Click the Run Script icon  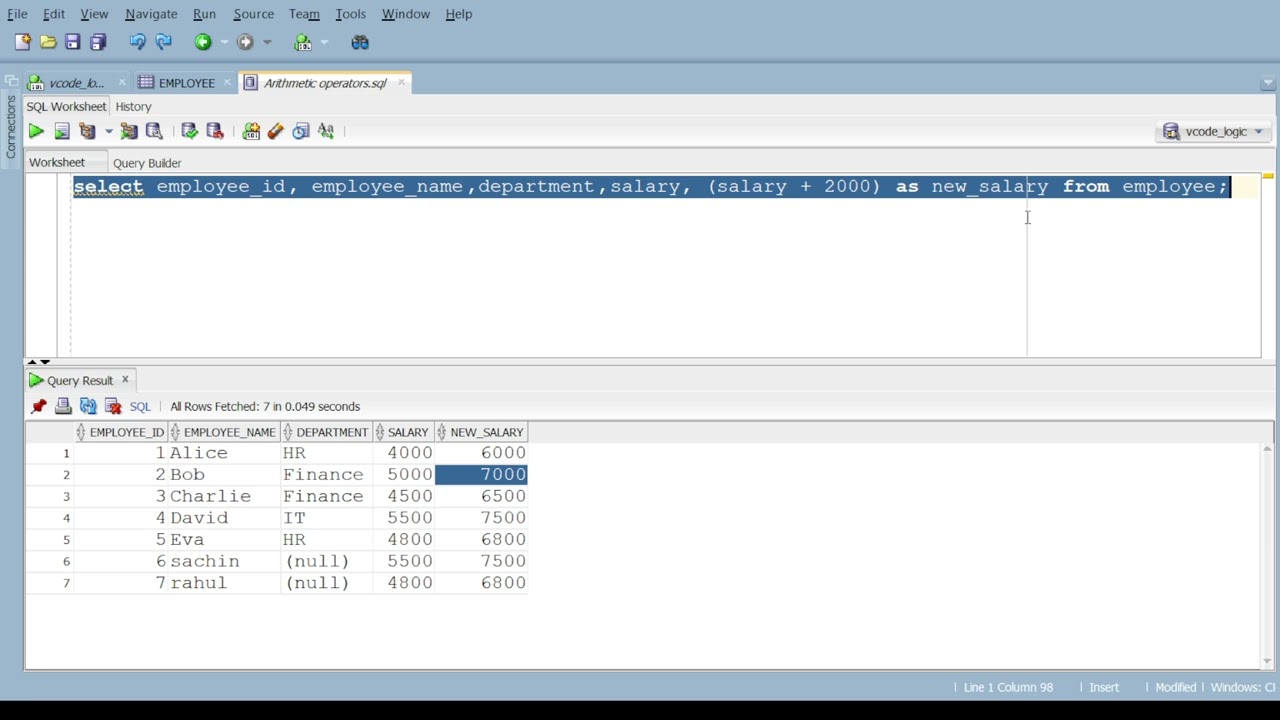62,131
